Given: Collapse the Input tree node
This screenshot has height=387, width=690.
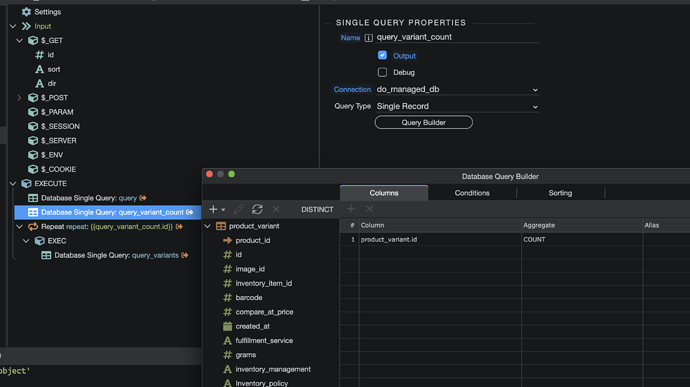Looking at the screenshot, I should coord(13,26).
